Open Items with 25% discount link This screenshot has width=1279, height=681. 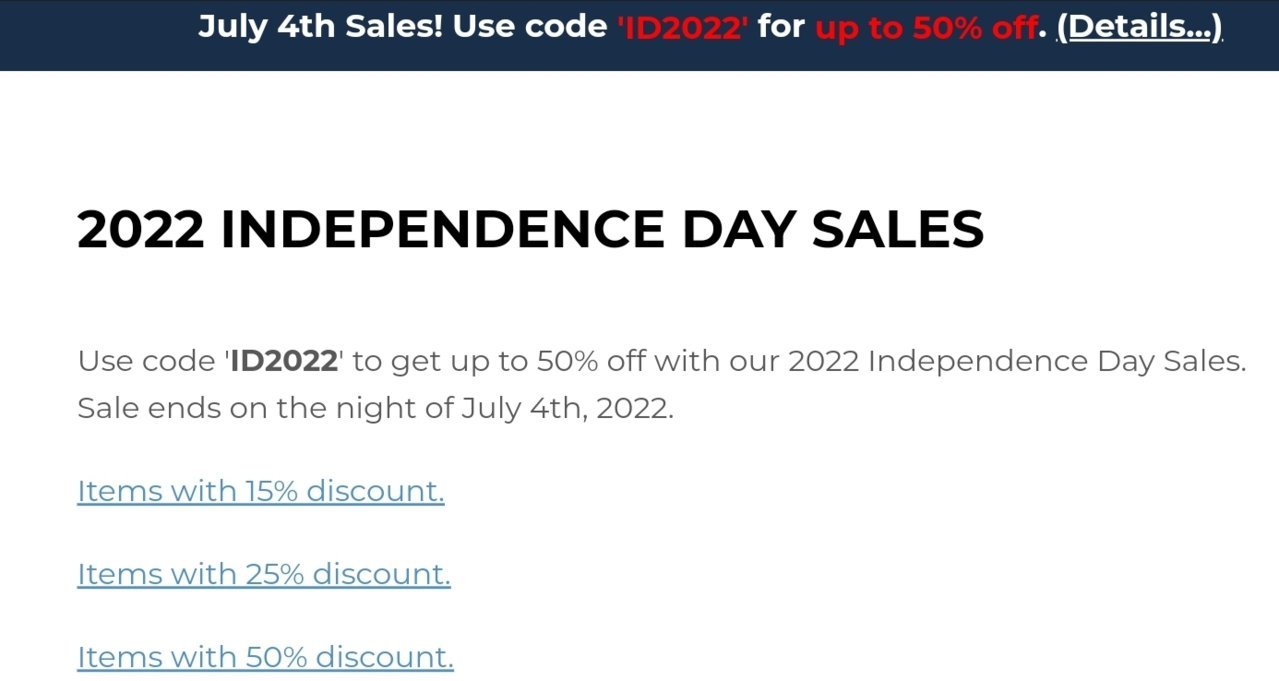(x=264, y=574)
